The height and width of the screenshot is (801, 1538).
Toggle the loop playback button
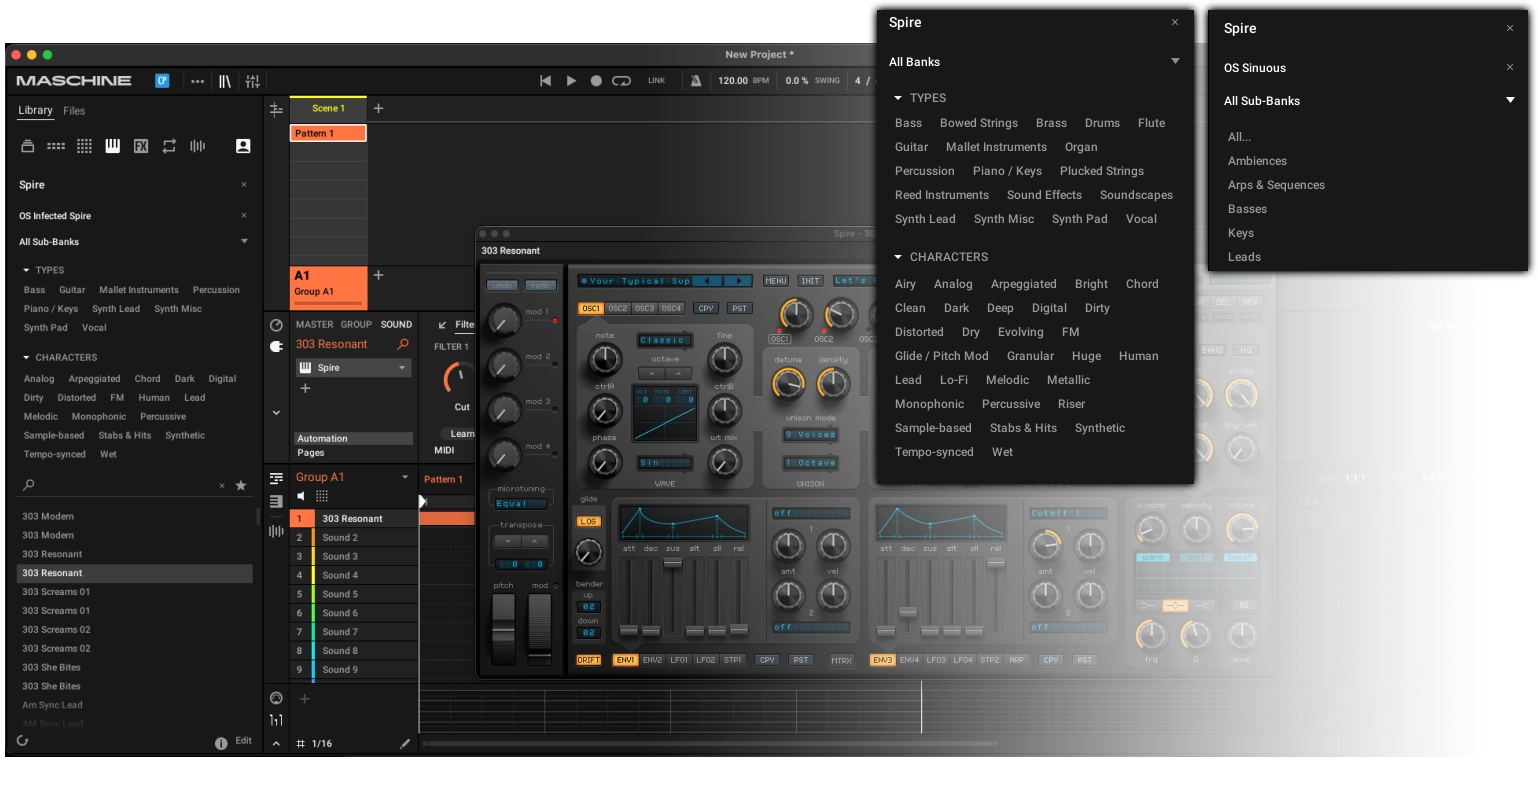[621, 81]
